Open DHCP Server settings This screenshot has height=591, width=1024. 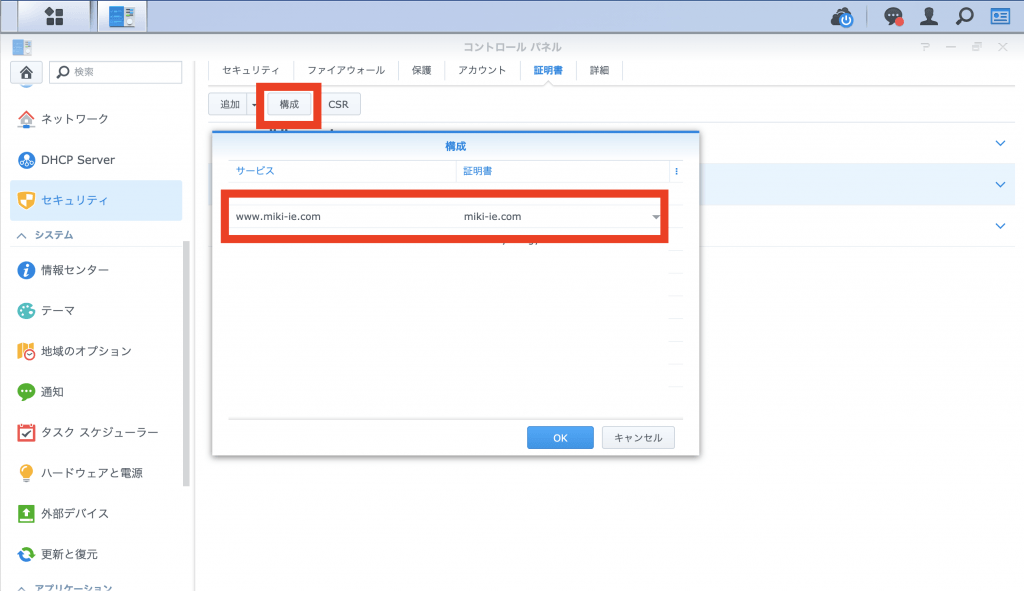tap(77, 160)
